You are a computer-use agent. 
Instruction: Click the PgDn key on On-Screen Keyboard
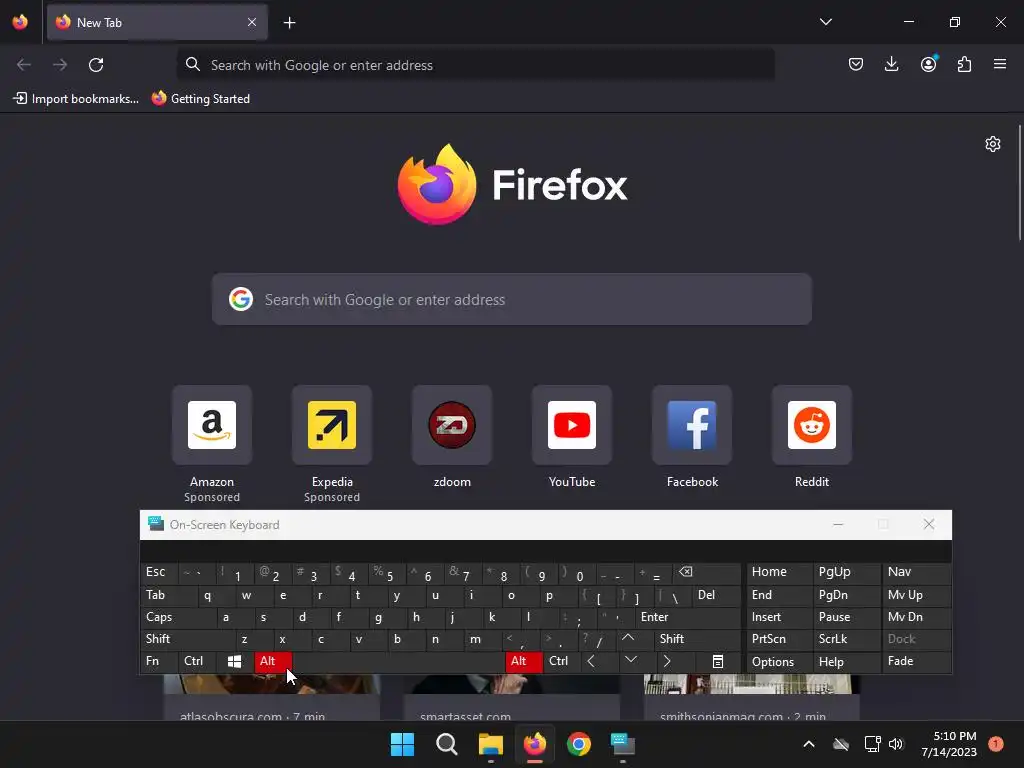point(846,595)
